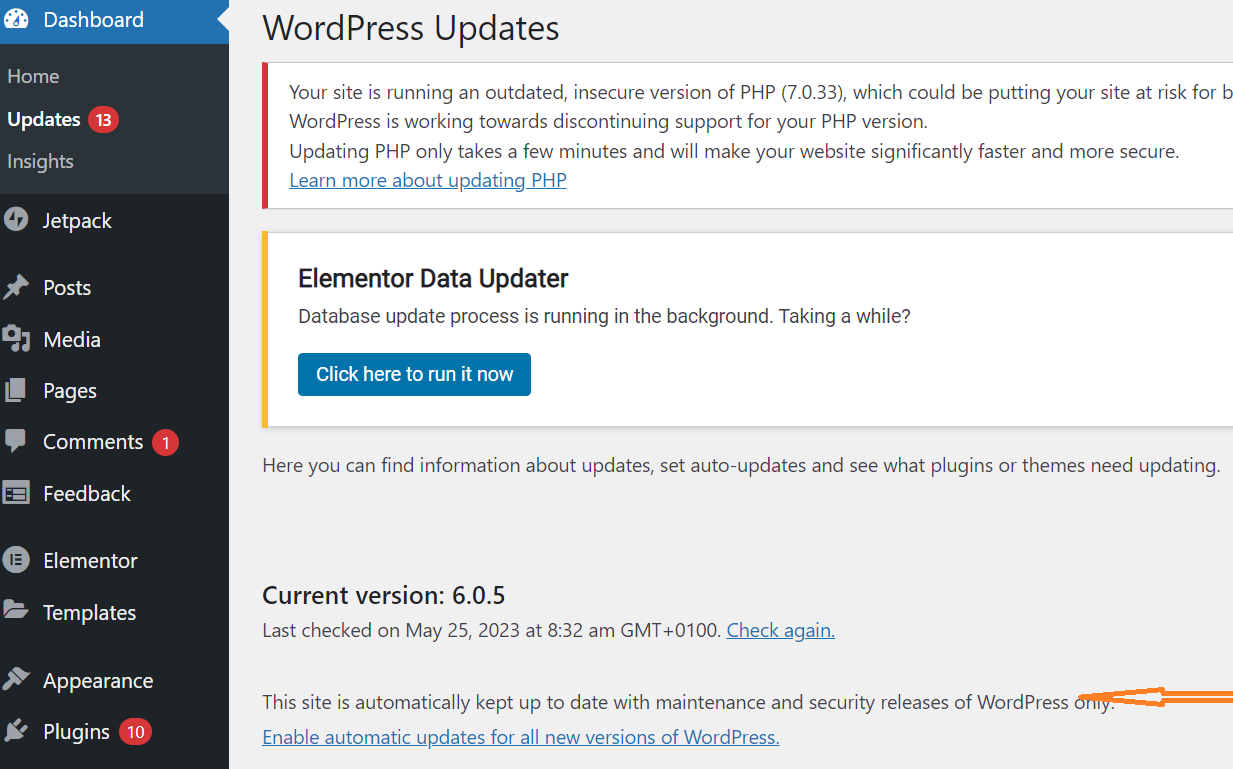The width and height of the screenshot is (1233, 769).
Task: Click the Plugins 10 pending updates badge
Action: [135, 732]
